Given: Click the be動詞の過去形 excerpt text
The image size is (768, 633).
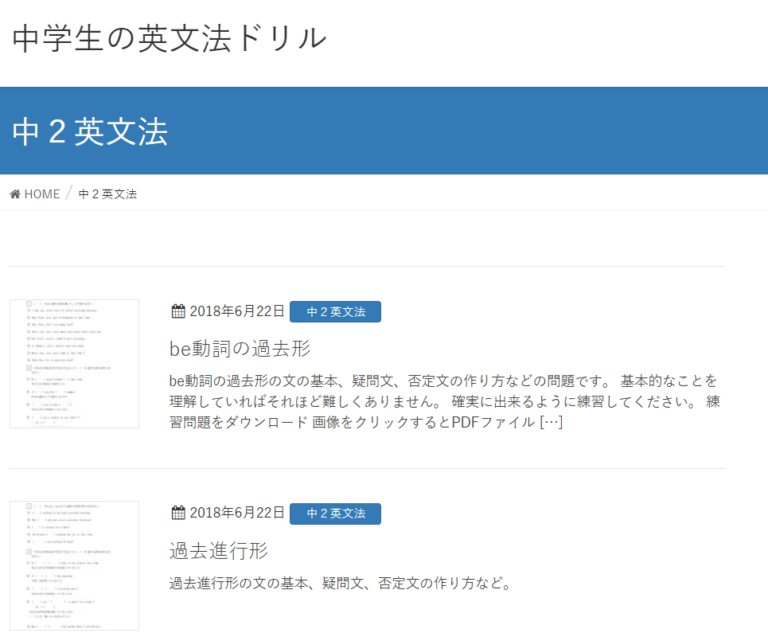Looking at the screenshot, I should pos(444,401).
